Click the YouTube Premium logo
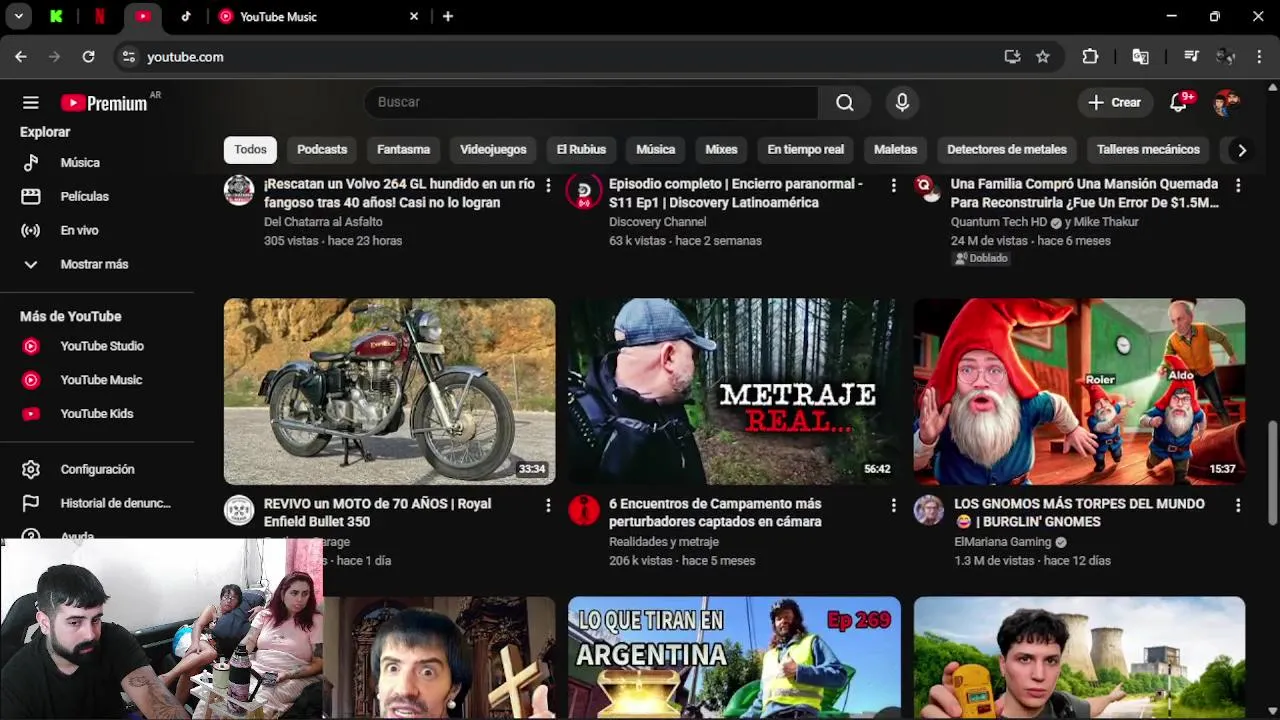 click(104, 103)
